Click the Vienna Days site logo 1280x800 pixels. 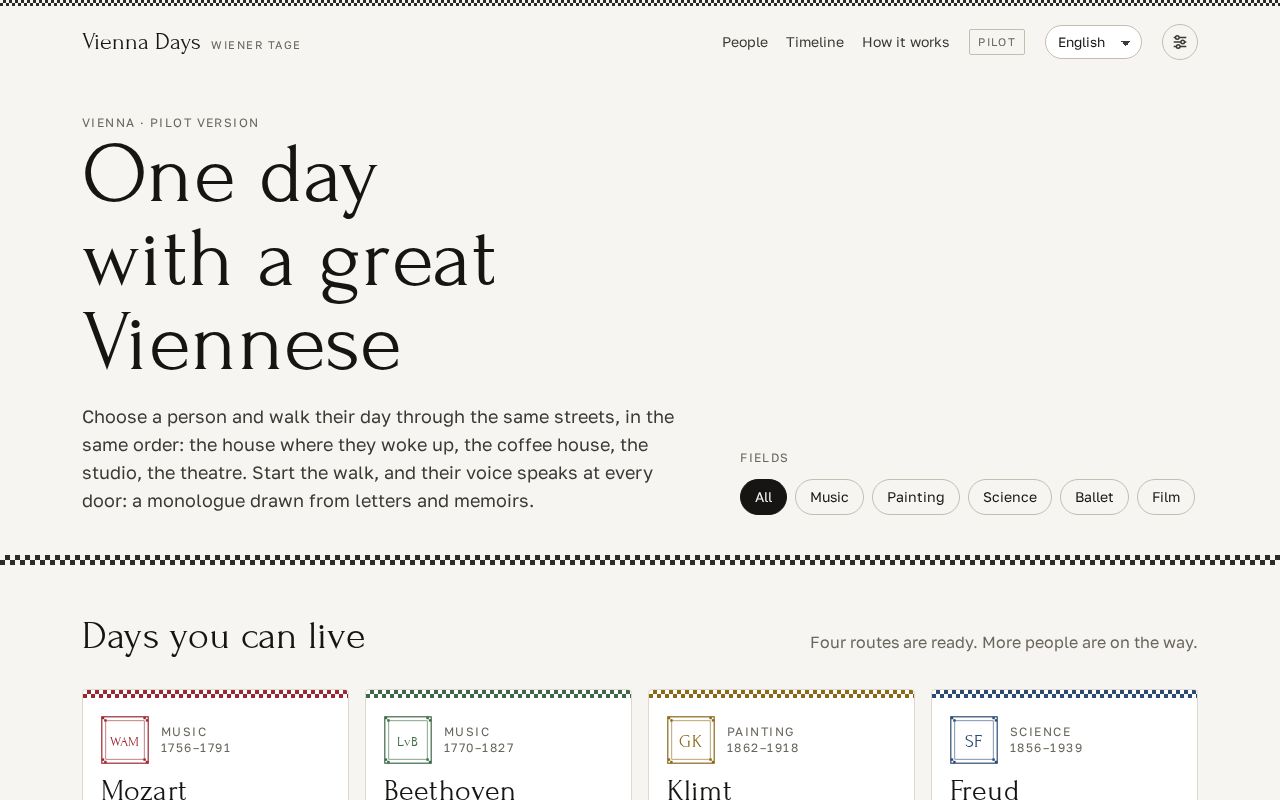tap(141, 42)
